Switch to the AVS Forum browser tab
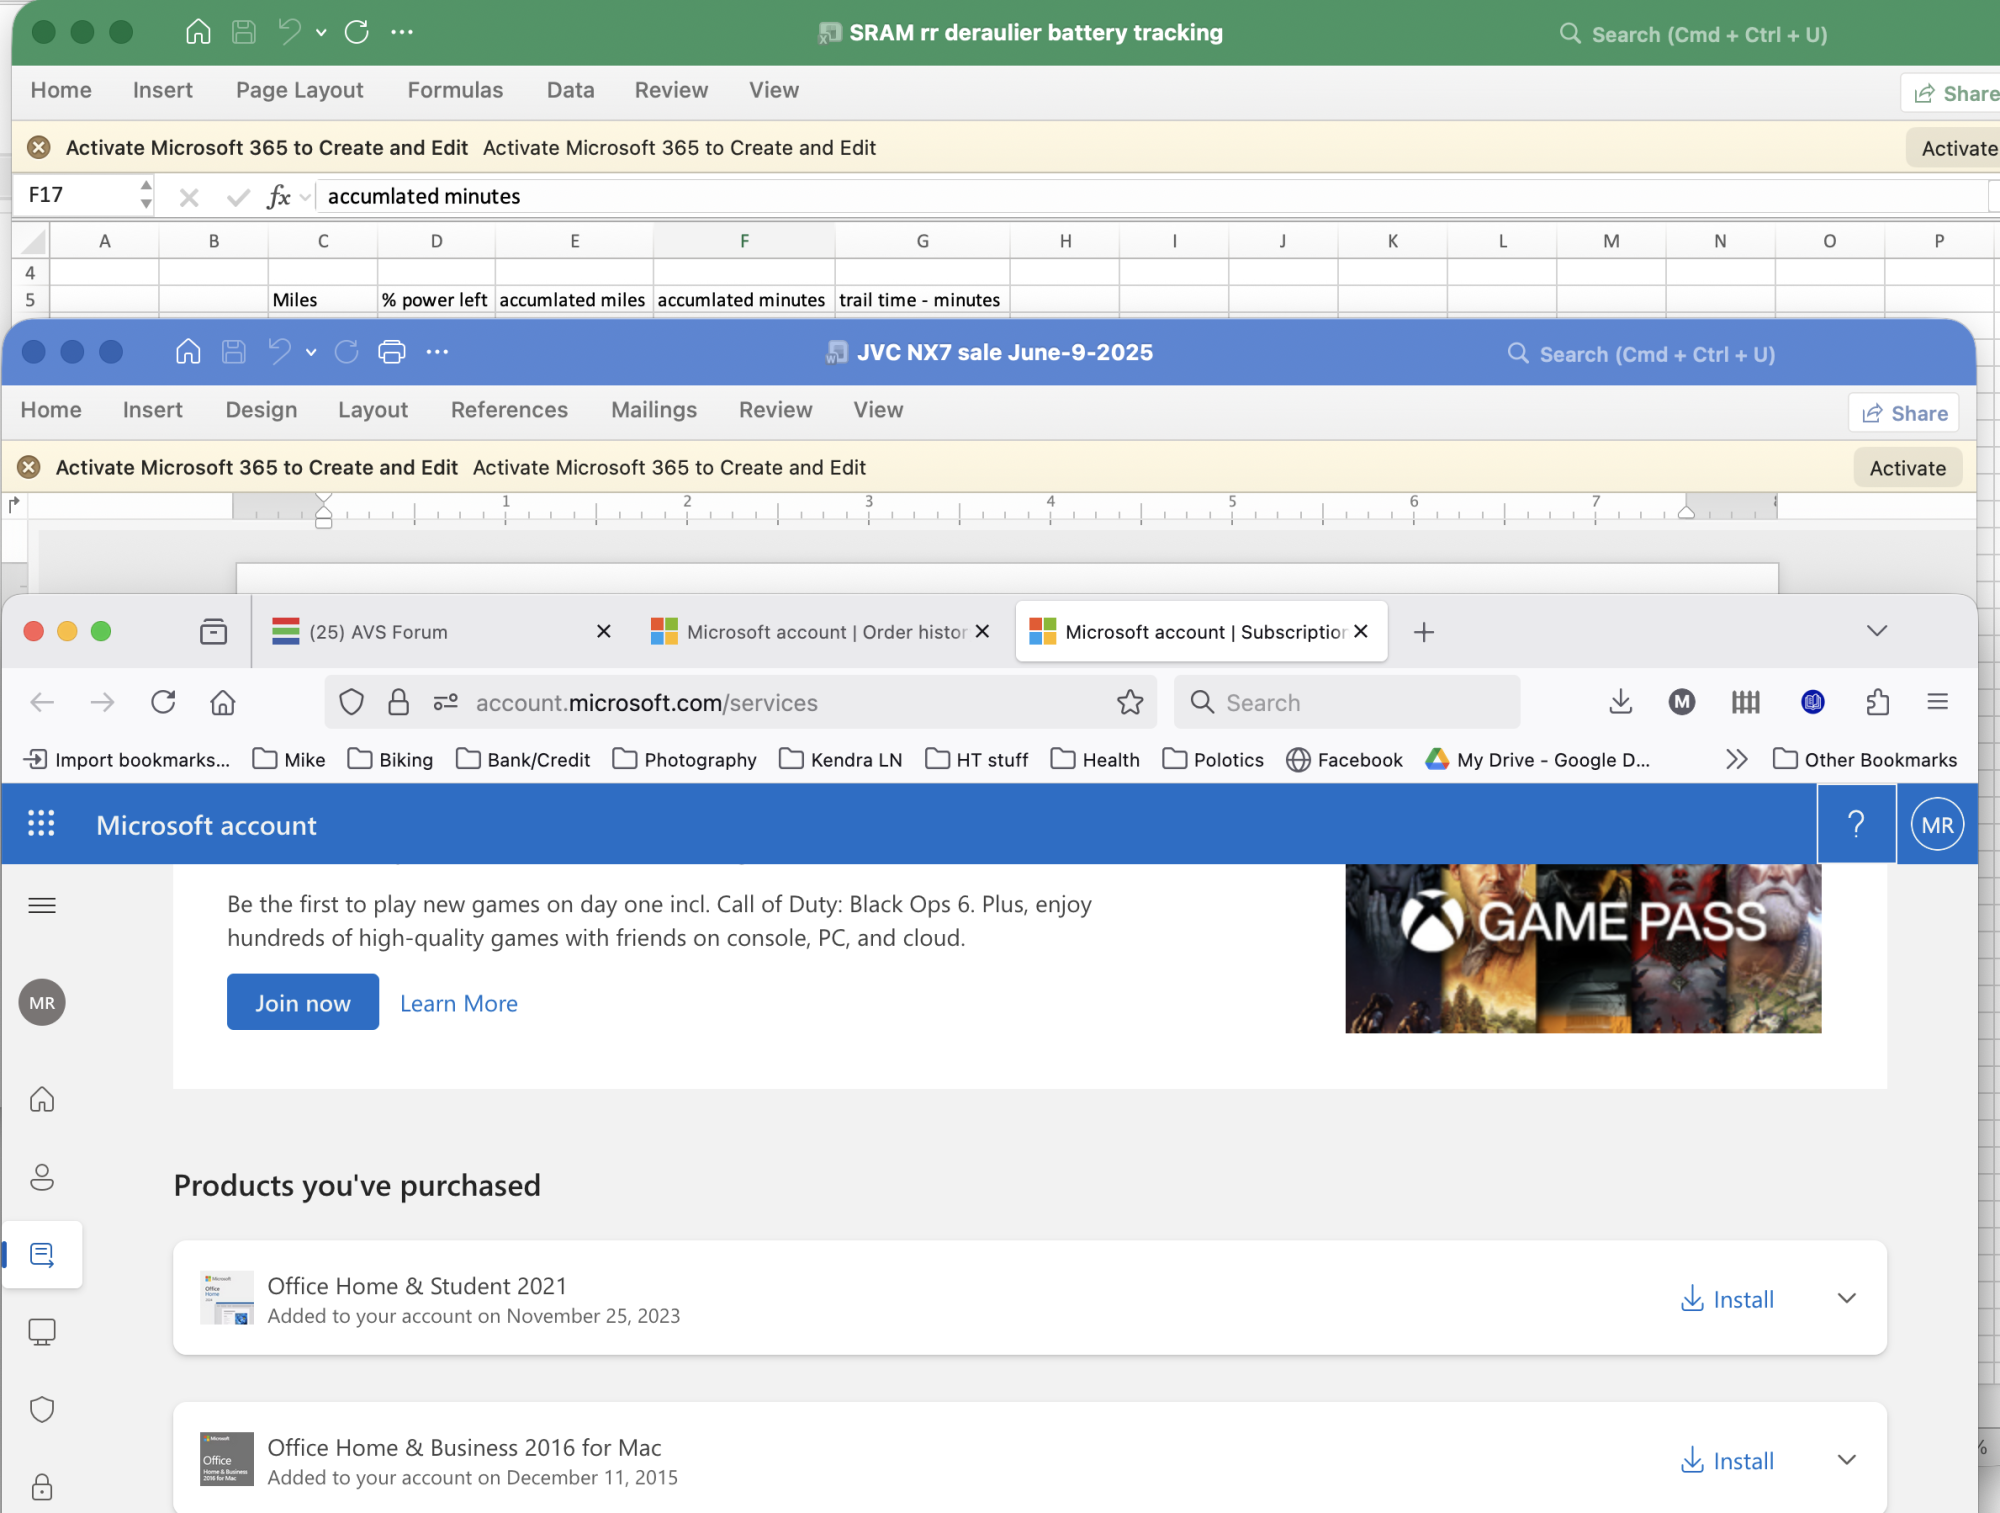This screenshot has height=1513, width=2000. tap(400, 631)
